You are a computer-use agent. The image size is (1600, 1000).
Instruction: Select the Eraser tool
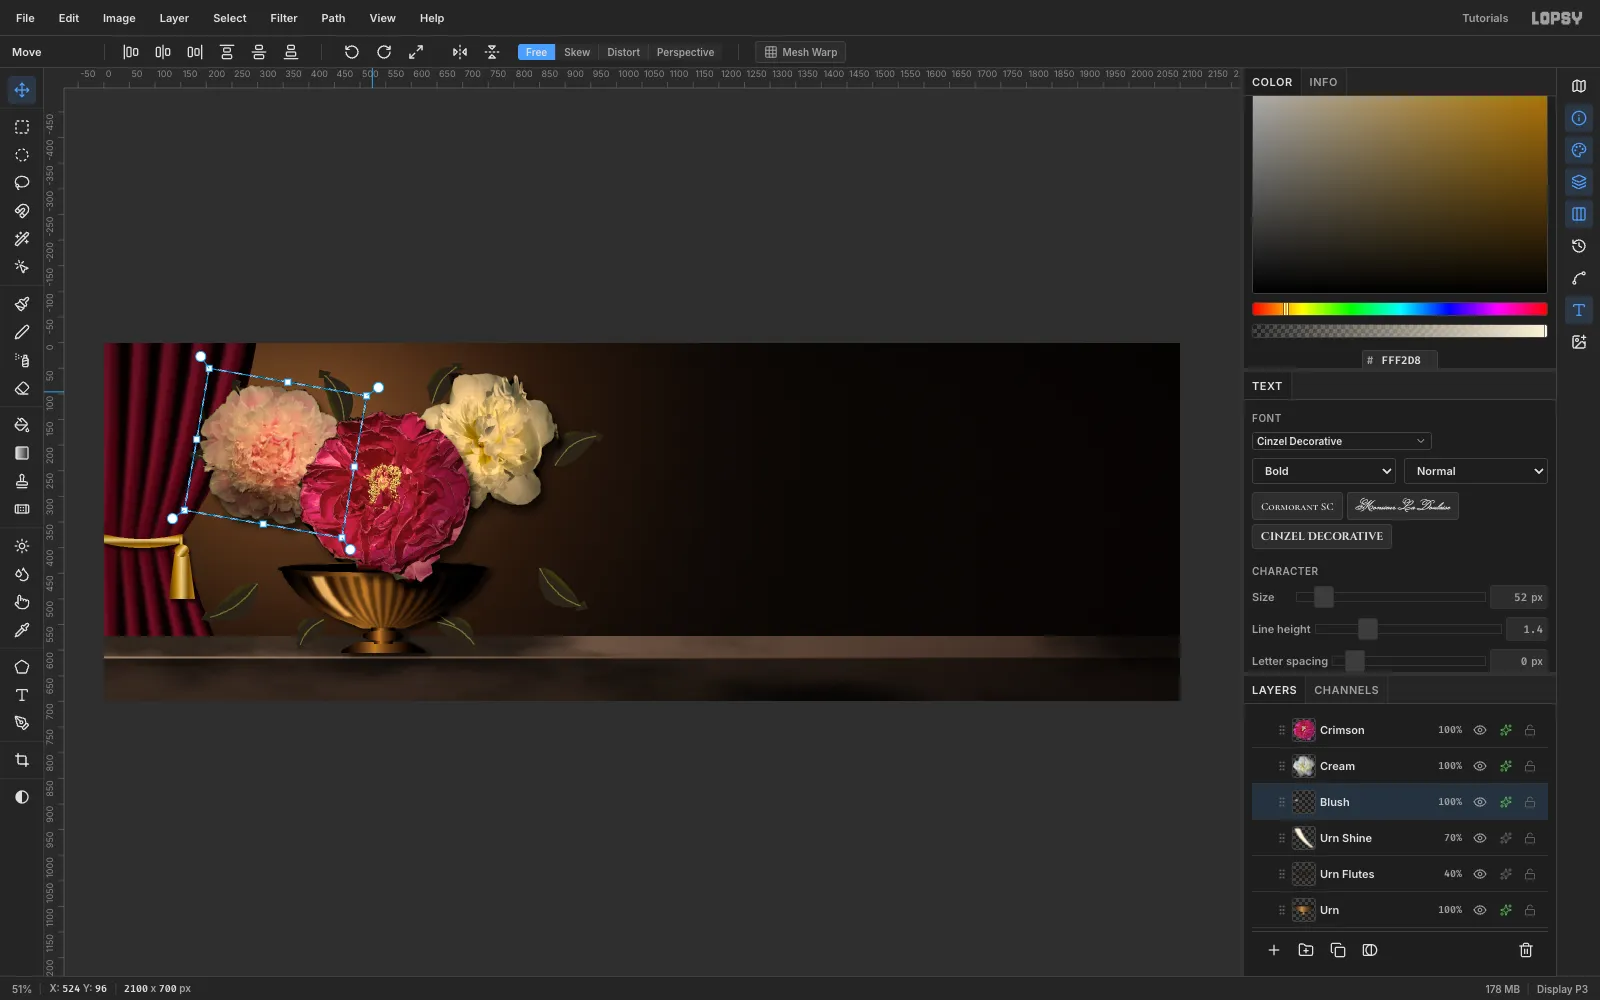point(21,388)
